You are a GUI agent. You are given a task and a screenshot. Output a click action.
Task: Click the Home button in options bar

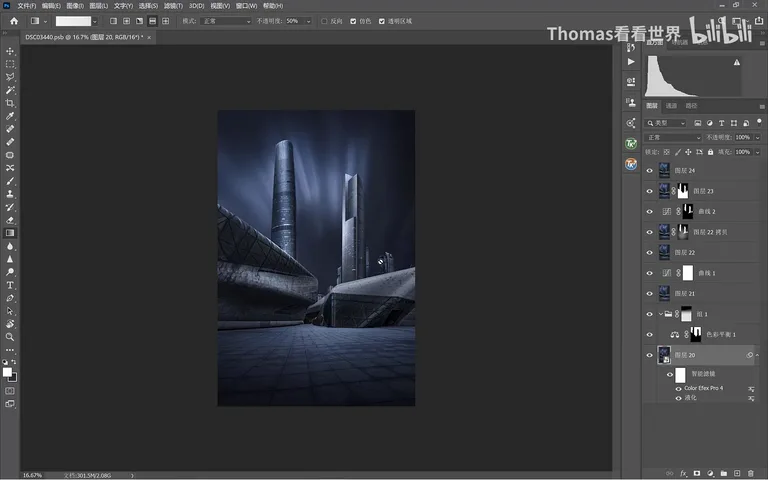click(x=14, y=21)
